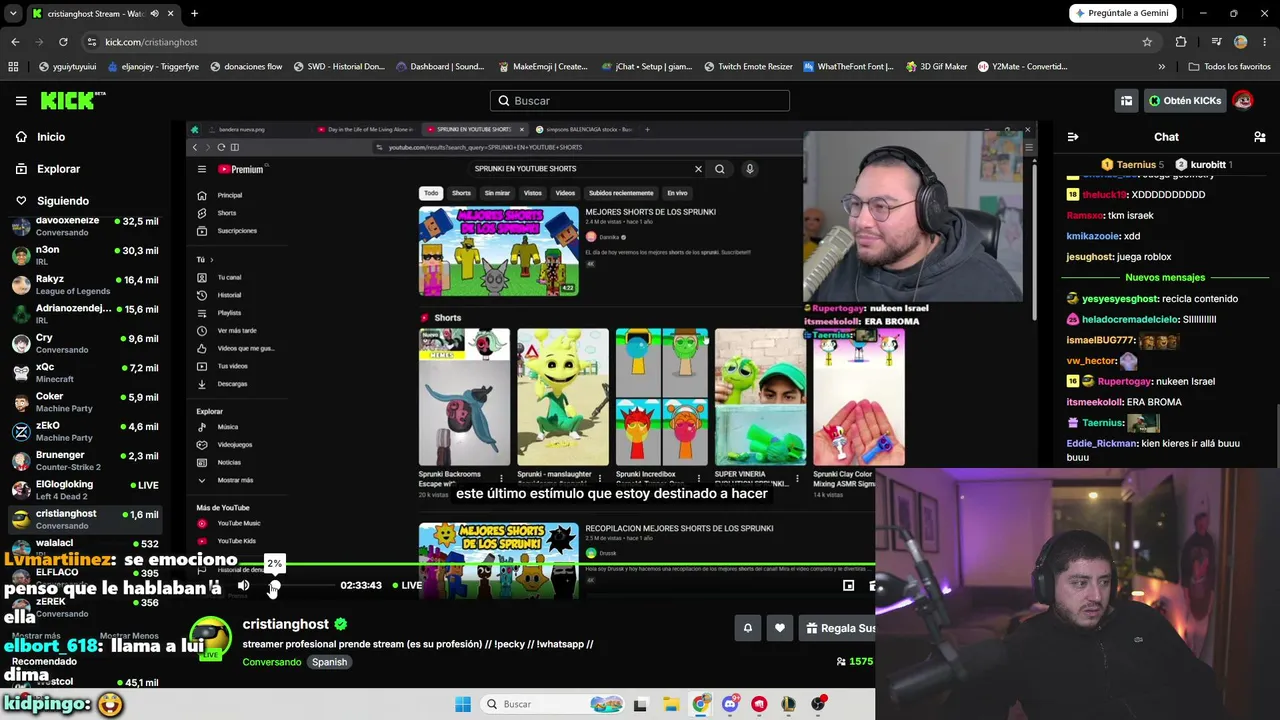Screen dimensions: 1280x720
Task: Open the Conversando category link
Action: (271, 662)
